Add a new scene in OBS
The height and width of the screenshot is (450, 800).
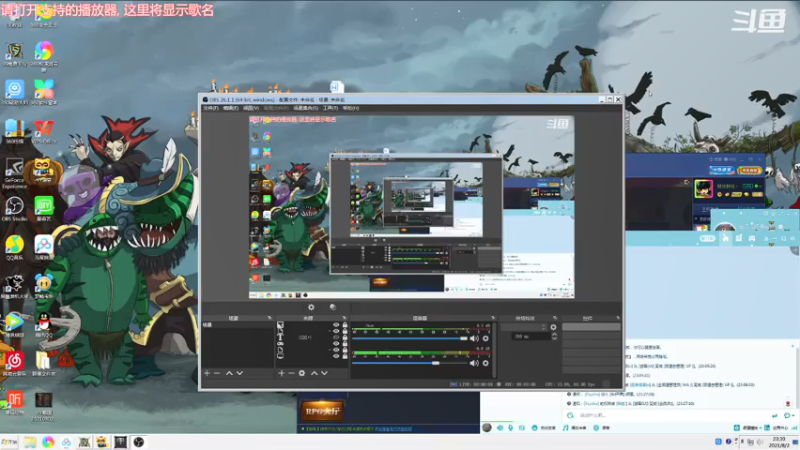tap(207, 373)
